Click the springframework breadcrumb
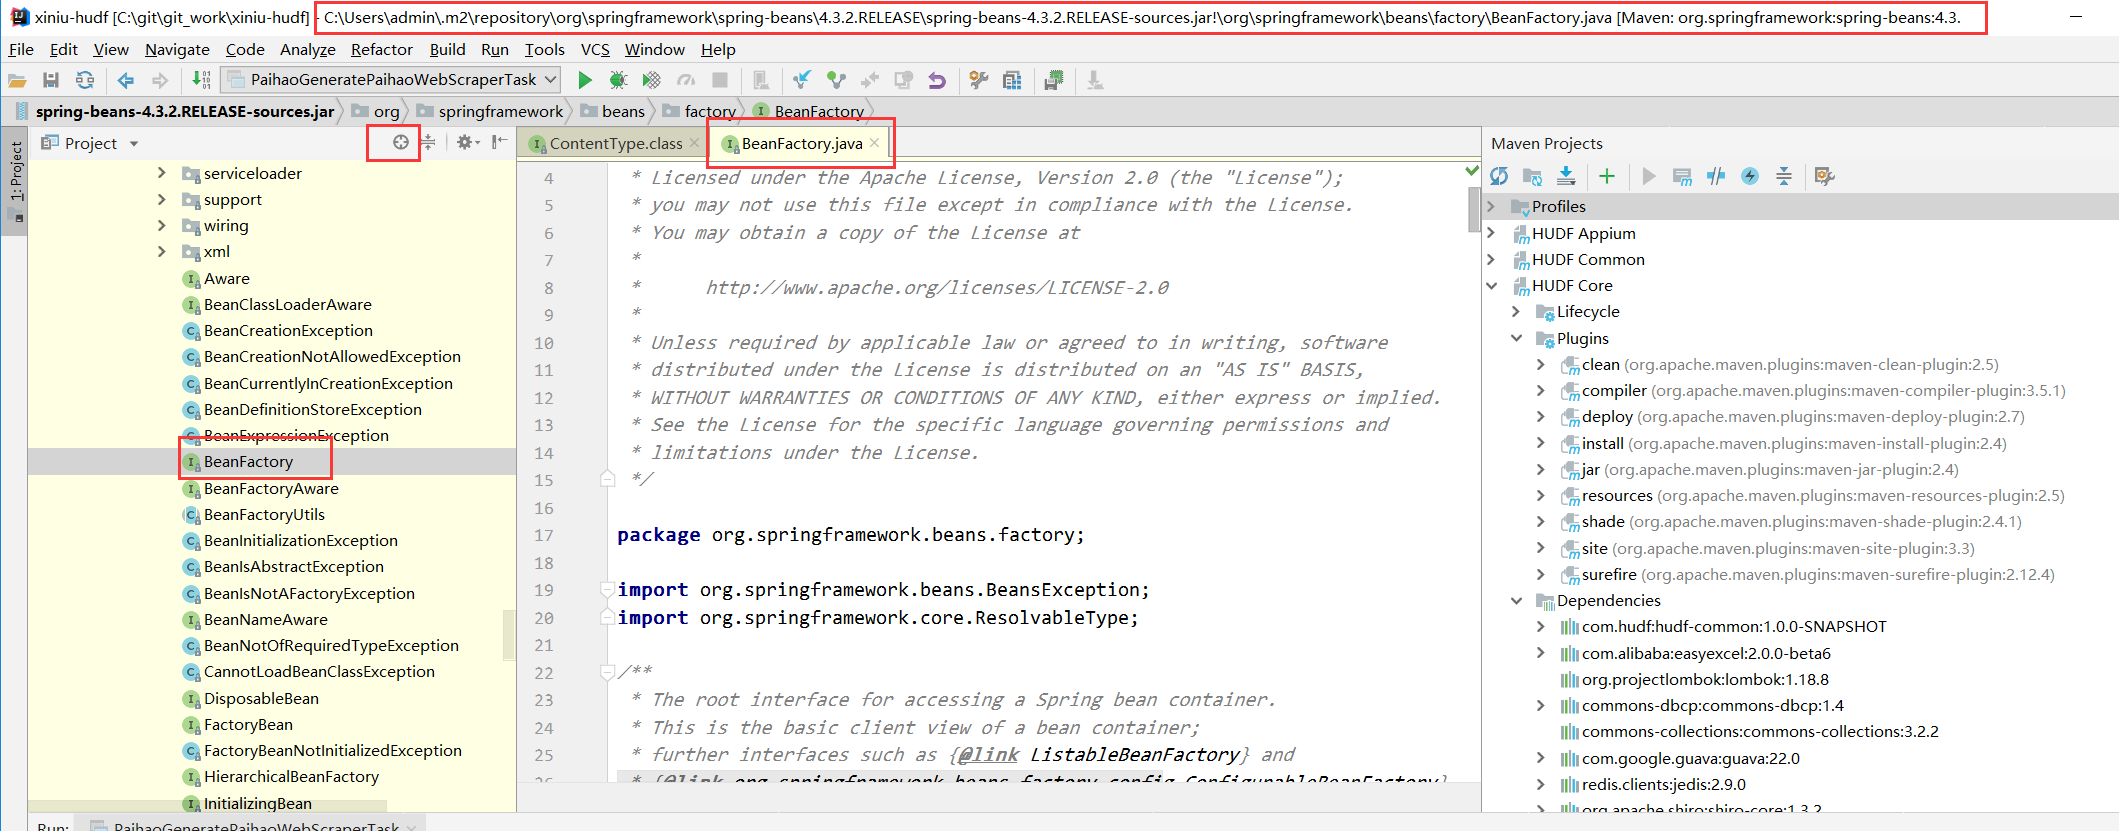2119x831 pixels. (x=500, y=112)
